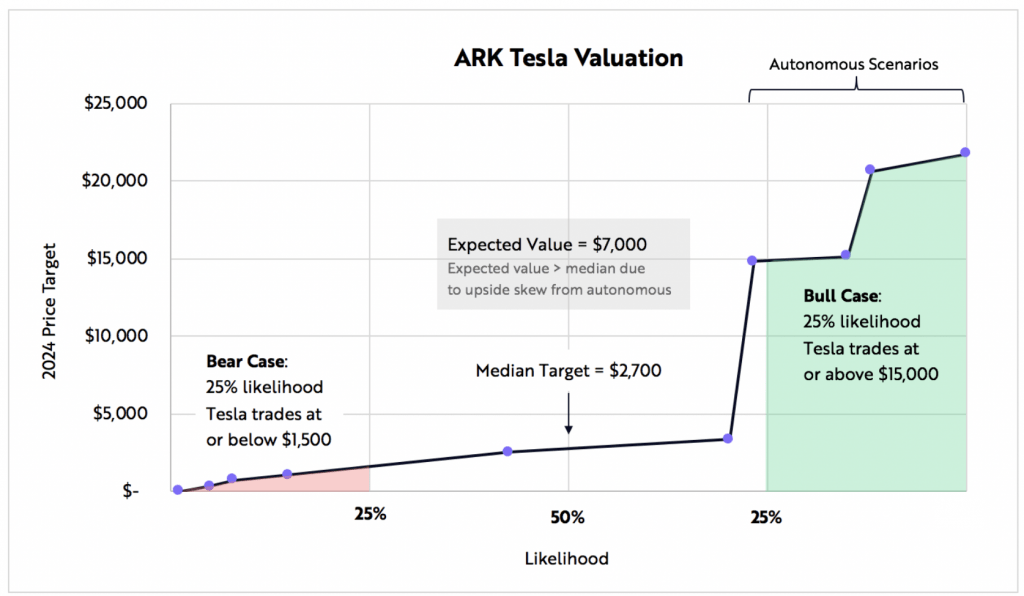
Task: Select the Expected Value = $7,000 annotation box
Action: point(563,264)
